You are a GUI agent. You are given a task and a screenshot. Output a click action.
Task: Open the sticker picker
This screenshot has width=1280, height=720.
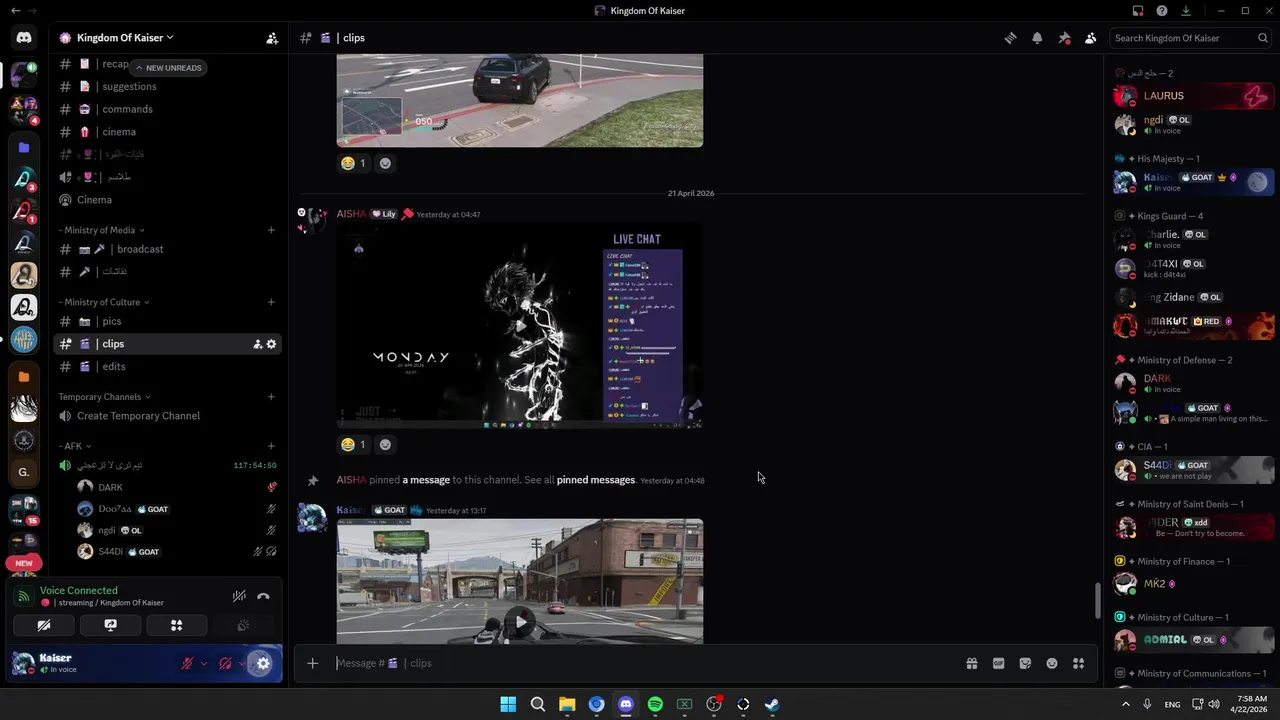pos(1025,663)
